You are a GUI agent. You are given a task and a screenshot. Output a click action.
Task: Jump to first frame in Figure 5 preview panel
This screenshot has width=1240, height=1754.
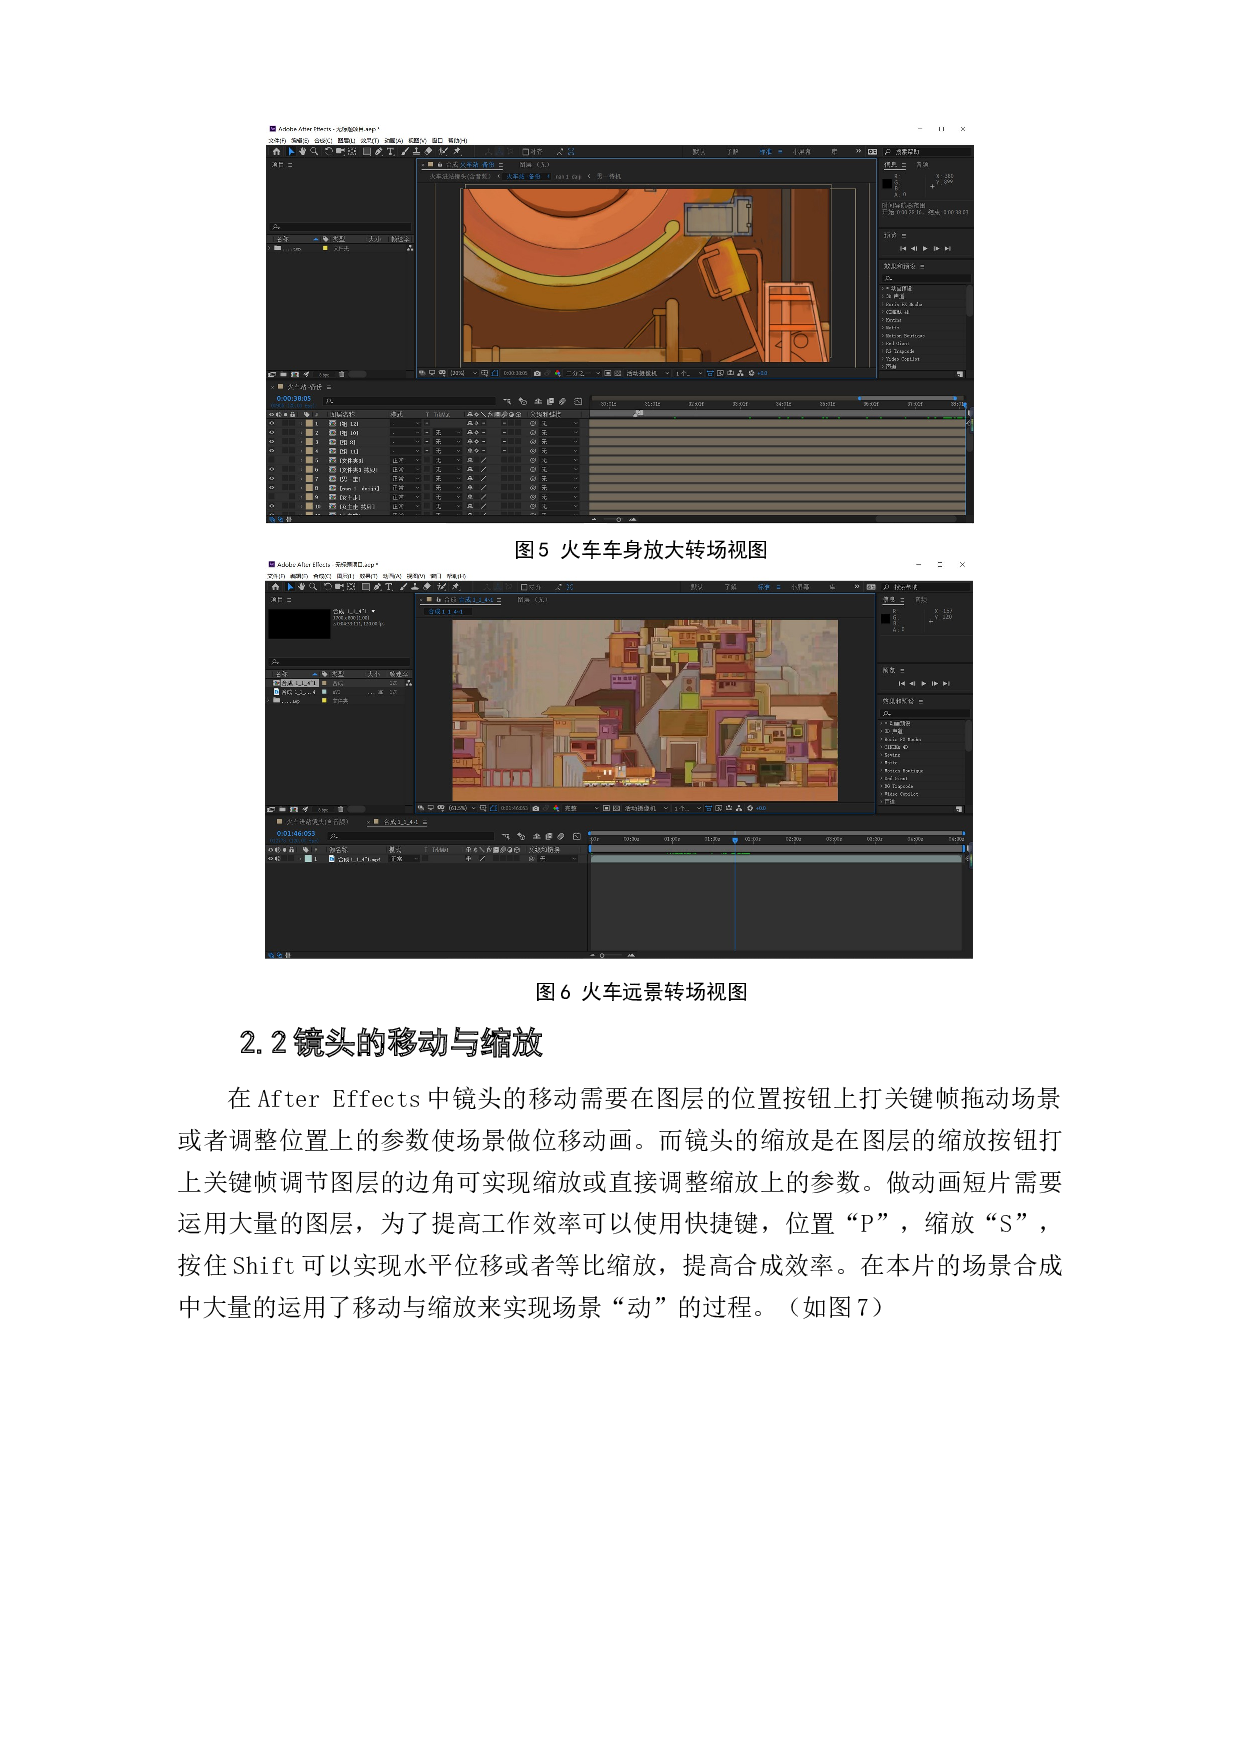(903, 248)
